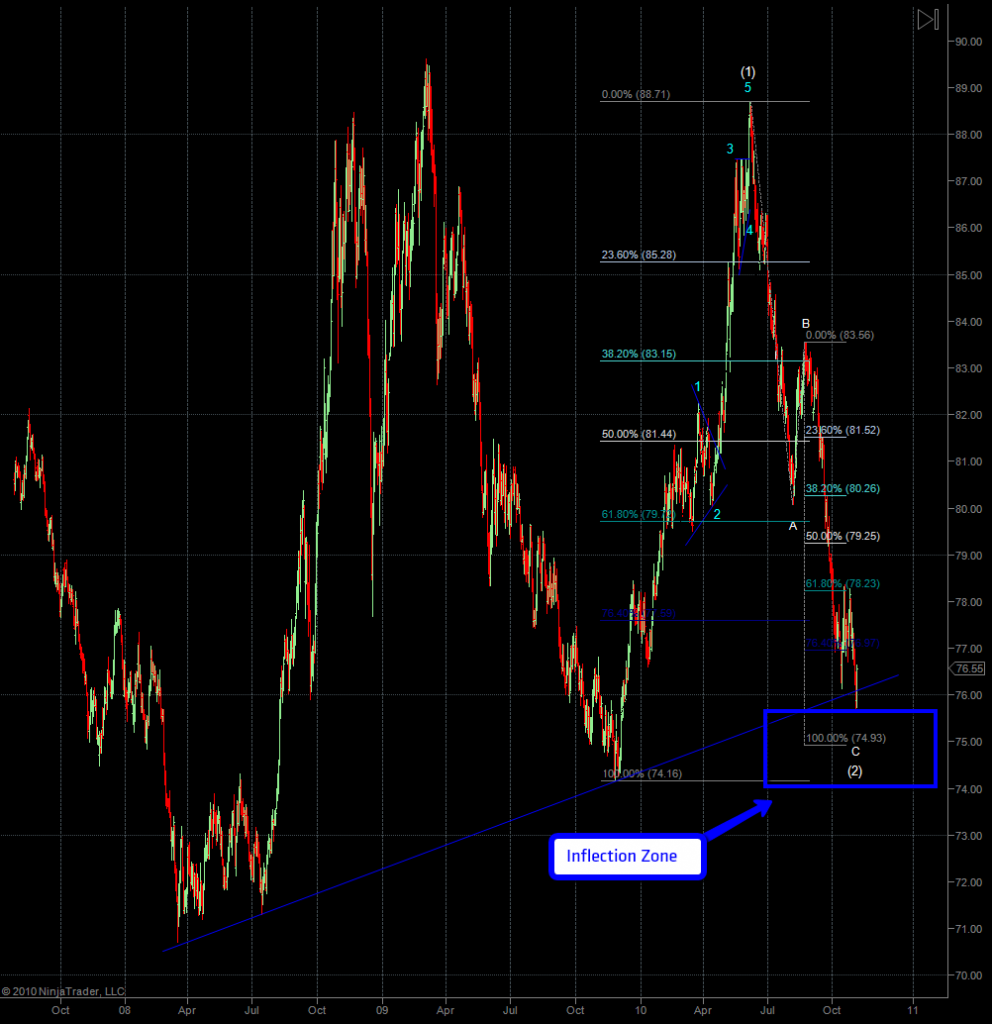Select the 38.20% (83.15) Fibonacci level
This screenshot has width=992, height=1024.
coord(638,354)
